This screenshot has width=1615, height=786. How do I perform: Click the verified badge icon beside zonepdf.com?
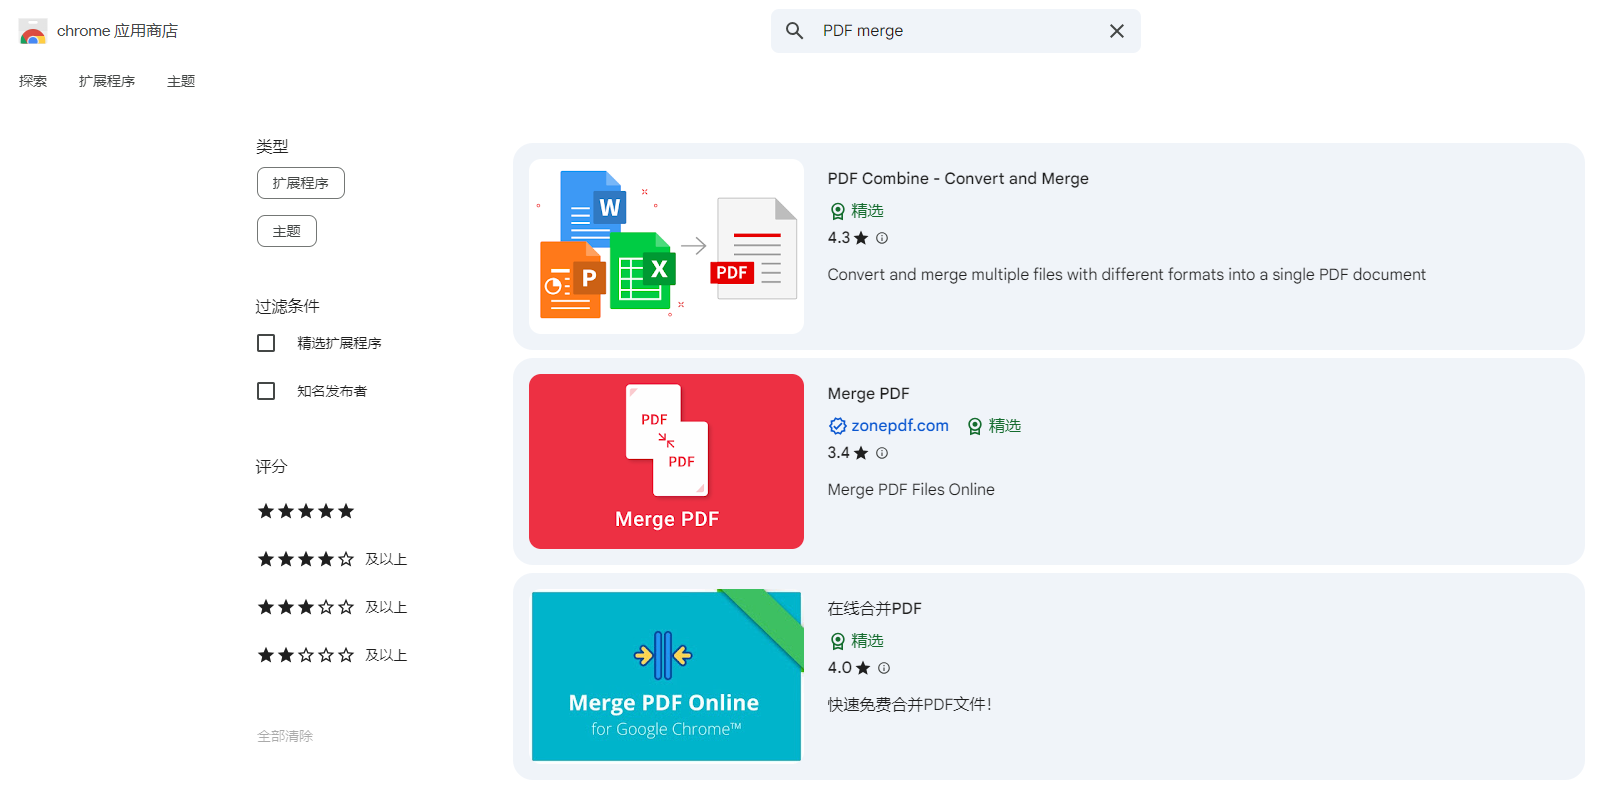[838, 426]
